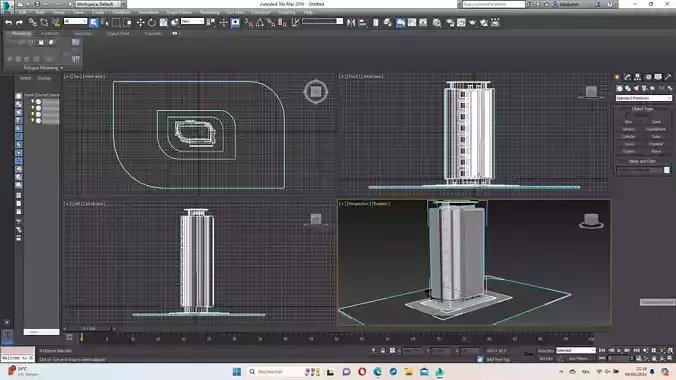Switch to the Object Paint ribbon tab
This screenshot has height=380, width=676.
pyautogui.click(x=119, y=33)
